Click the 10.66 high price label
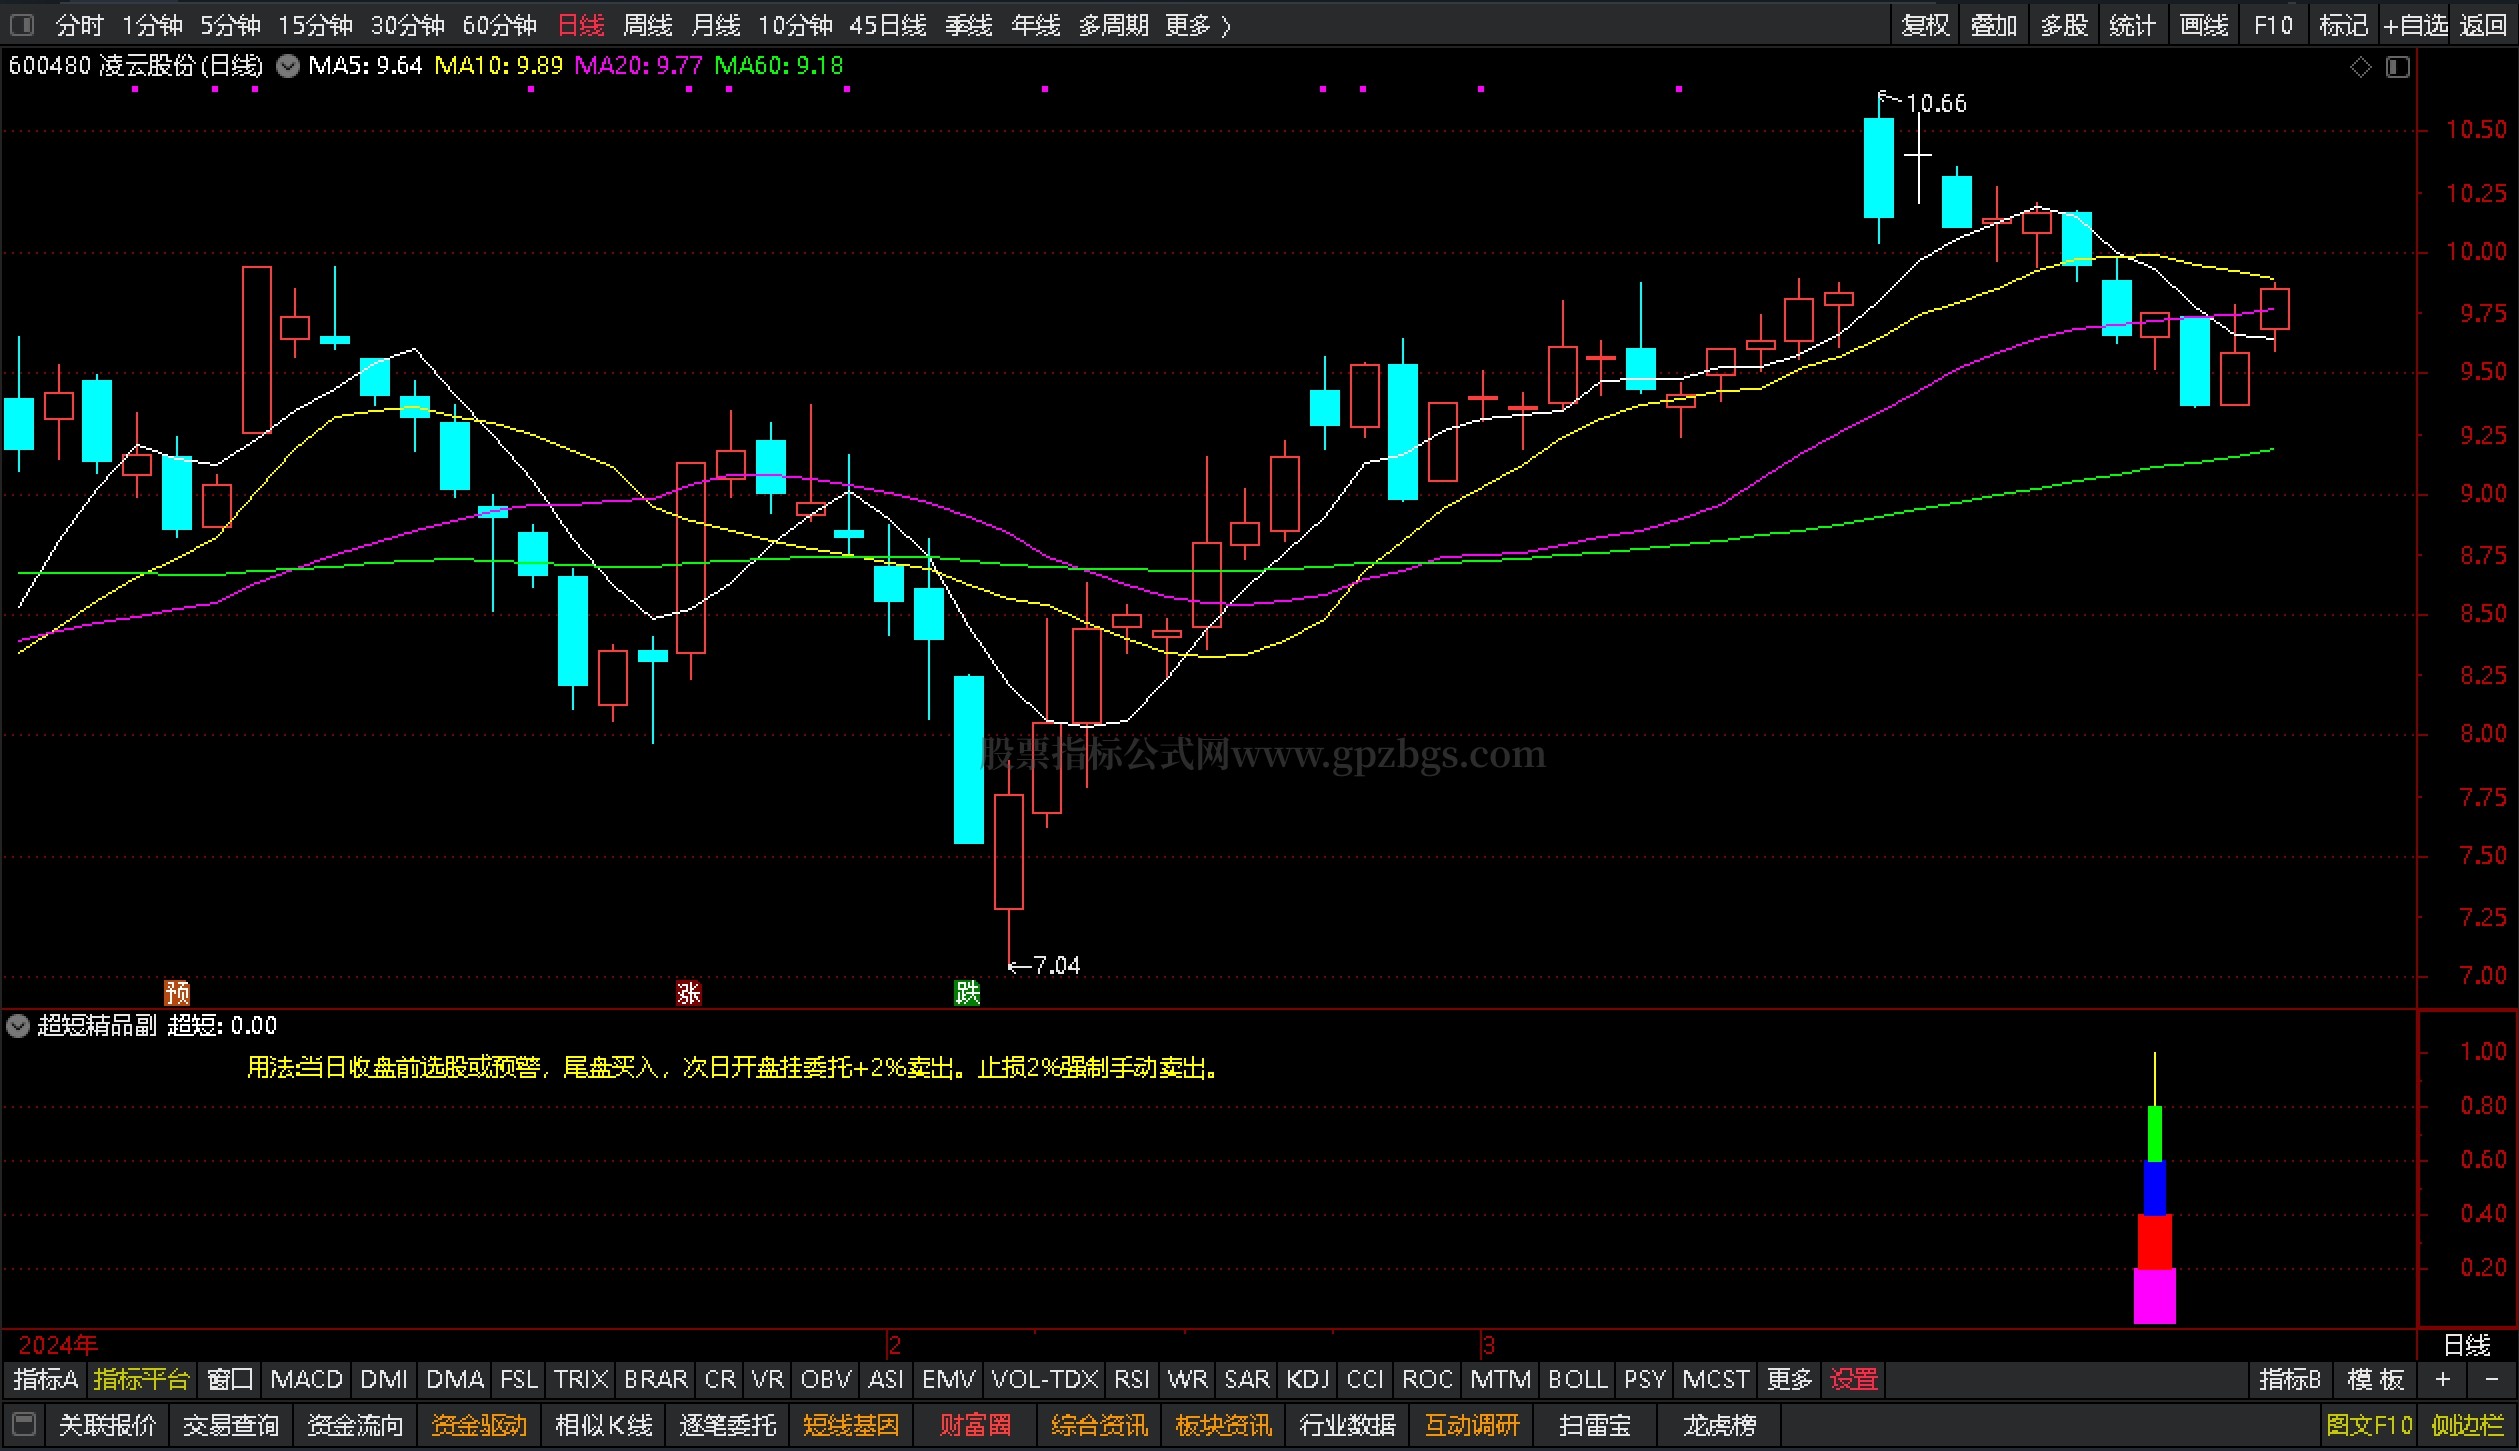Image resolution: width=2519 pixels, height=1451 pixels. [x=1936, y=103]
